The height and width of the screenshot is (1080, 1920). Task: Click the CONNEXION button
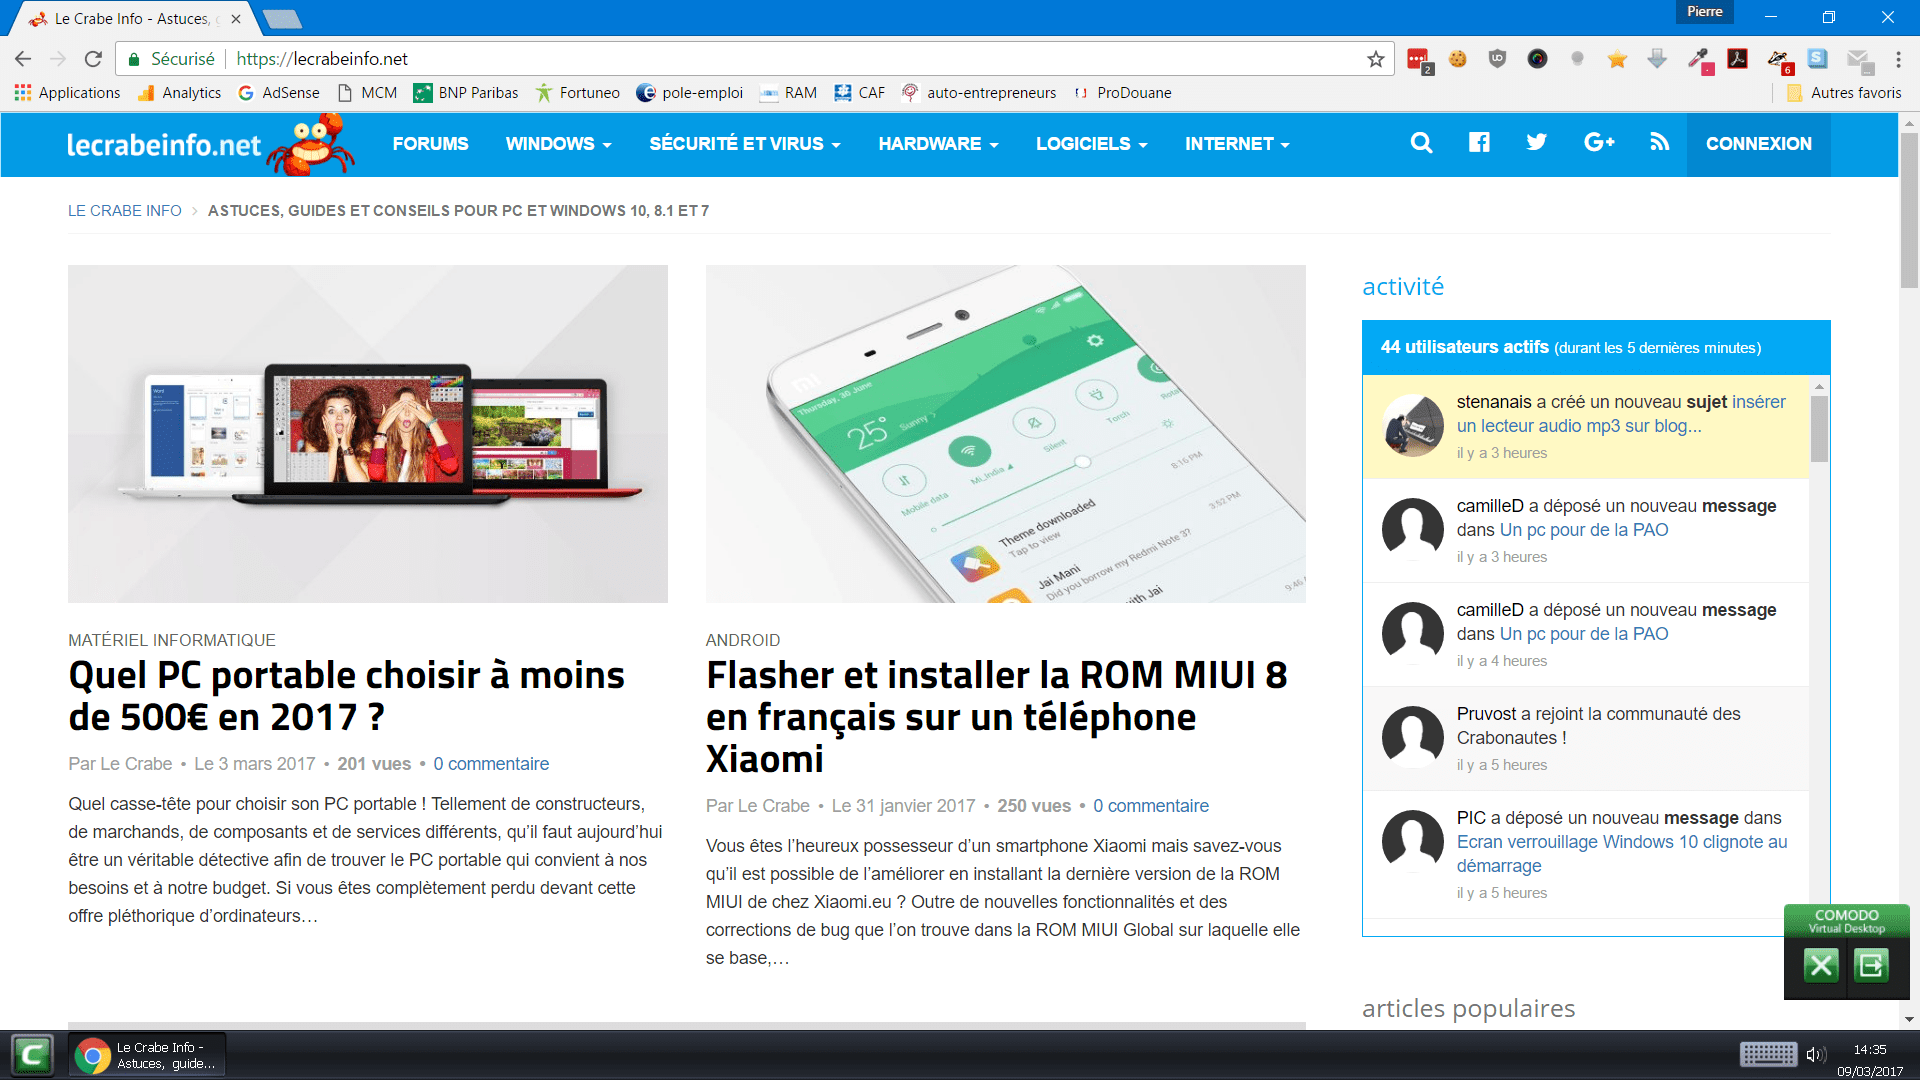1758,144
